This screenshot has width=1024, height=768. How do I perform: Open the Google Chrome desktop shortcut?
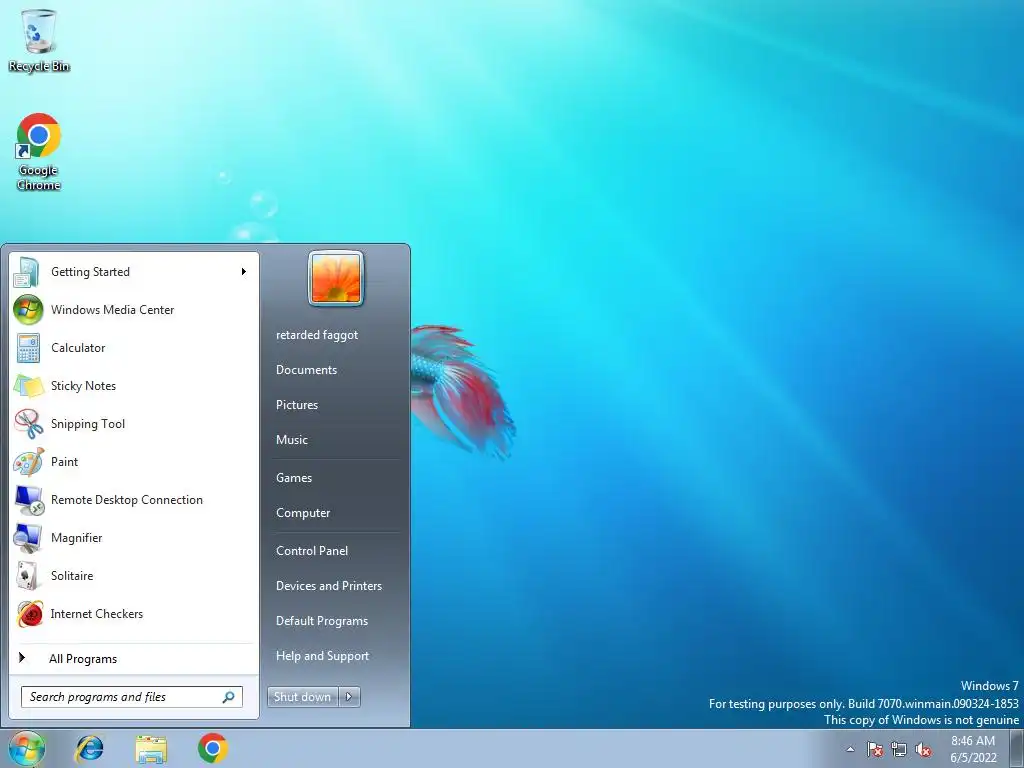tap(39, 152)
